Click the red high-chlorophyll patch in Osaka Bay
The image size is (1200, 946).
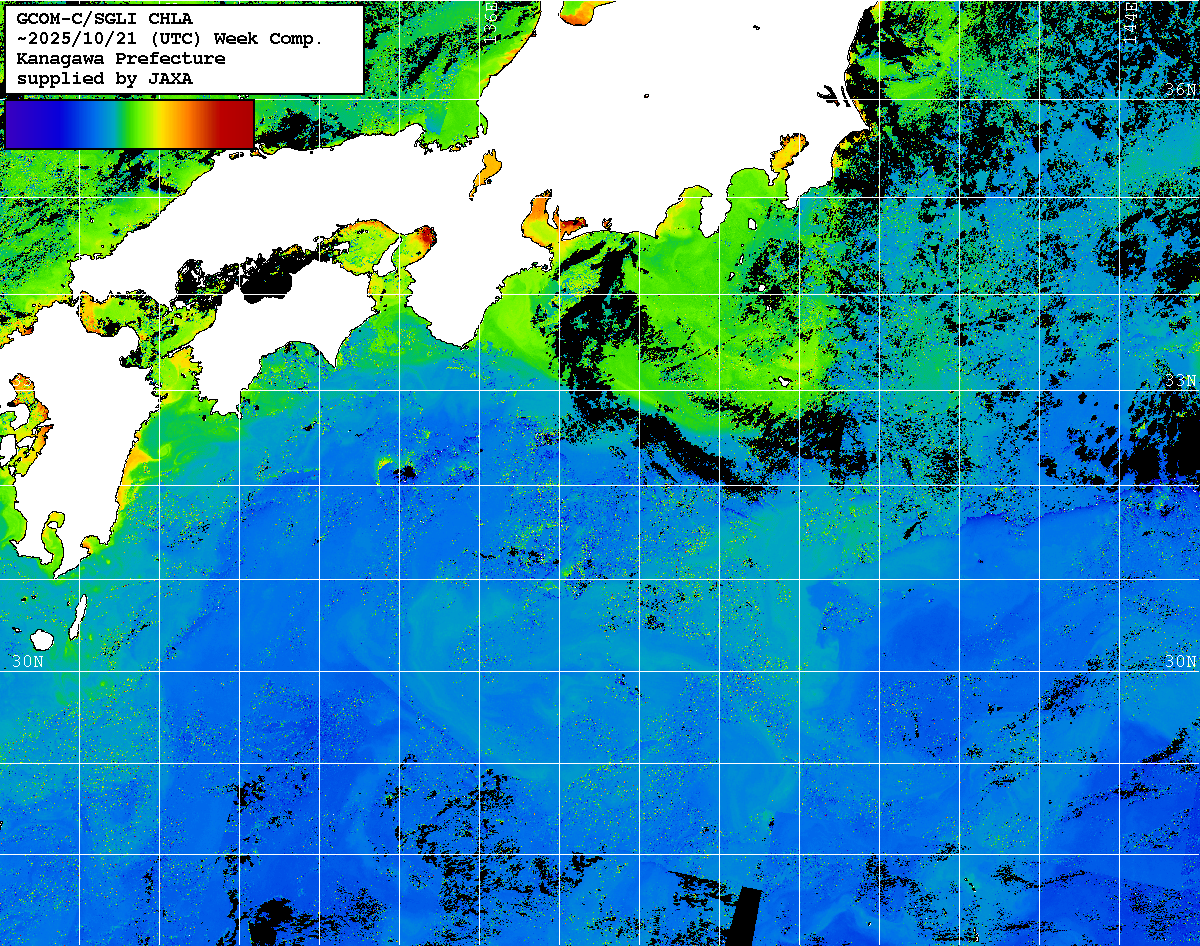[x=427, y=237]
